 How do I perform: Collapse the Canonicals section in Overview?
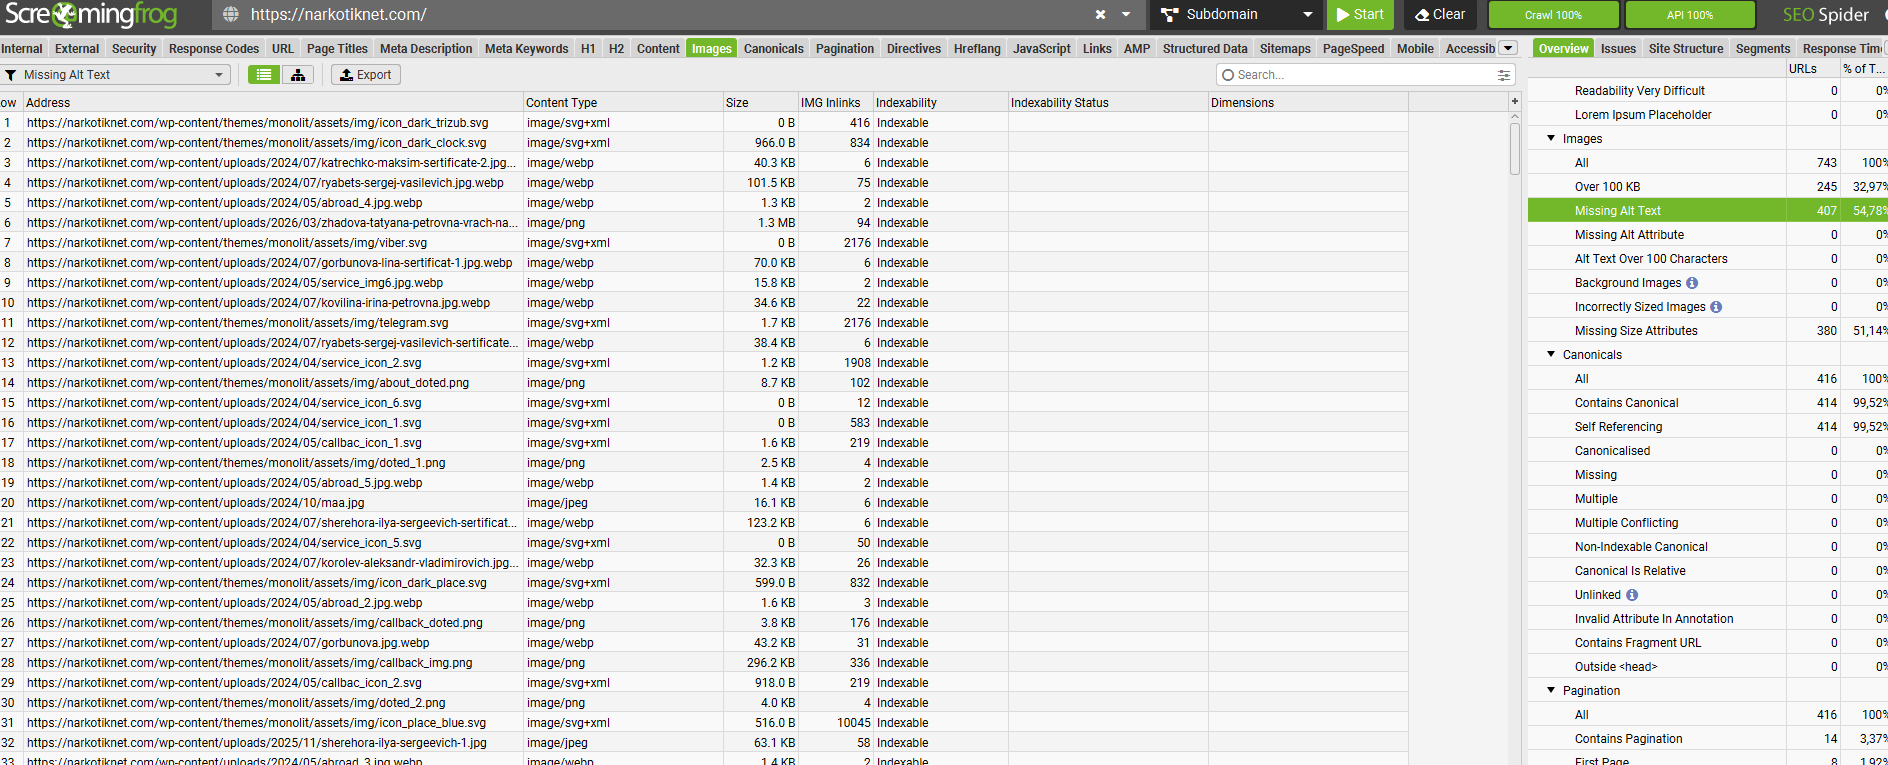pyautogui.click(x=1551, y=355)
